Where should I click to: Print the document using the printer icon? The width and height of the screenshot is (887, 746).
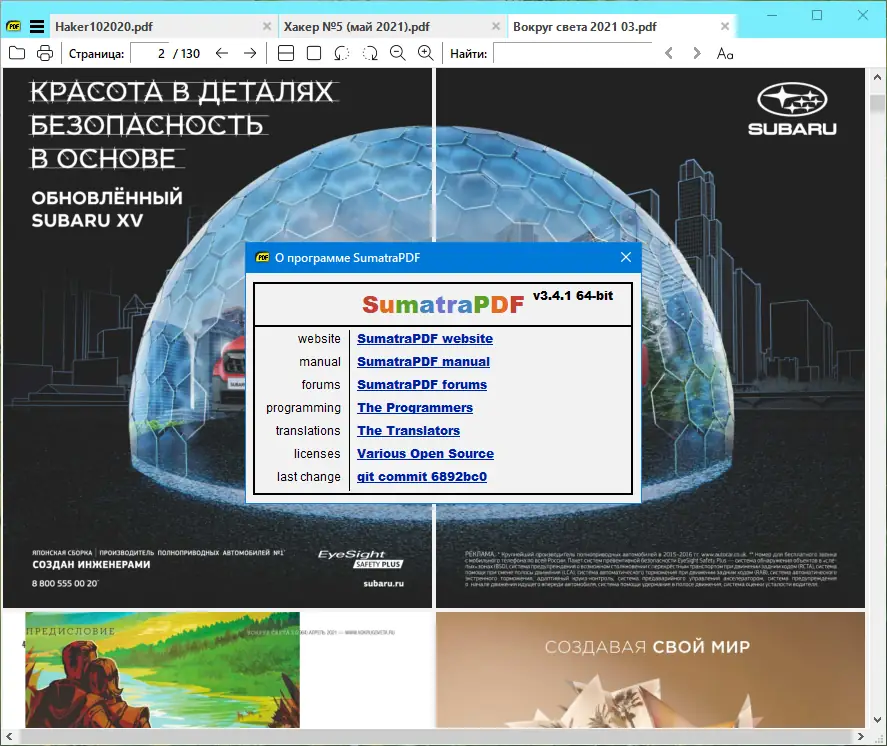pyautogui.click(x=45, y=53)
